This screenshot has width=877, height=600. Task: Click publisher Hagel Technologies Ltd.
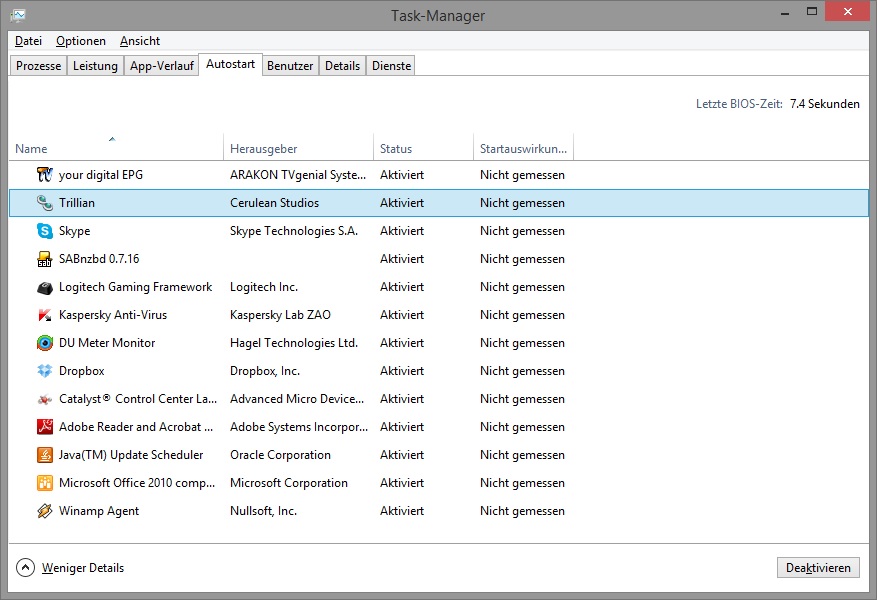294,343
